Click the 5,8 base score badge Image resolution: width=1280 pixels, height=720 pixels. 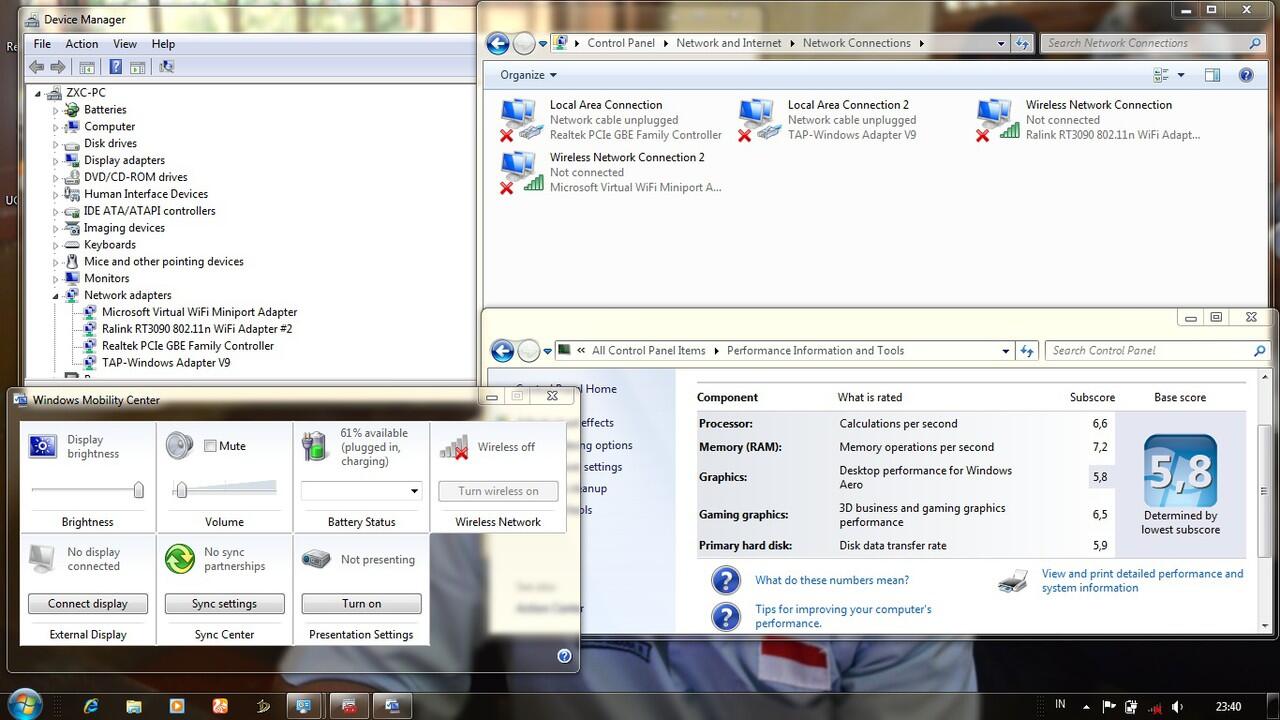[x=1180, y=471]
